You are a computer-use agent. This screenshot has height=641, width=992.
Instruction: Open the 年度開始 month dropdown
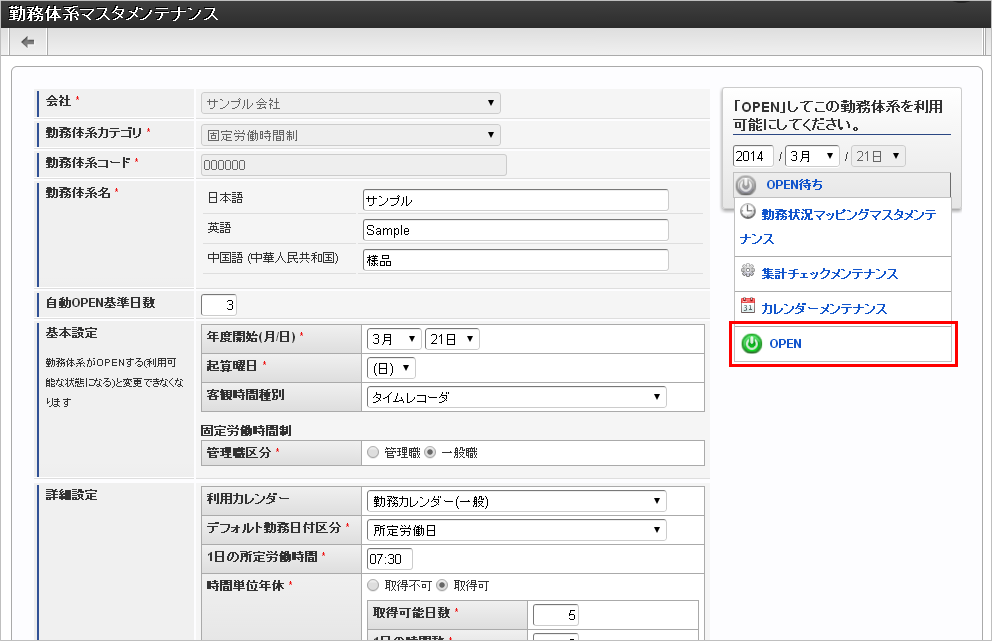[394, 339]
